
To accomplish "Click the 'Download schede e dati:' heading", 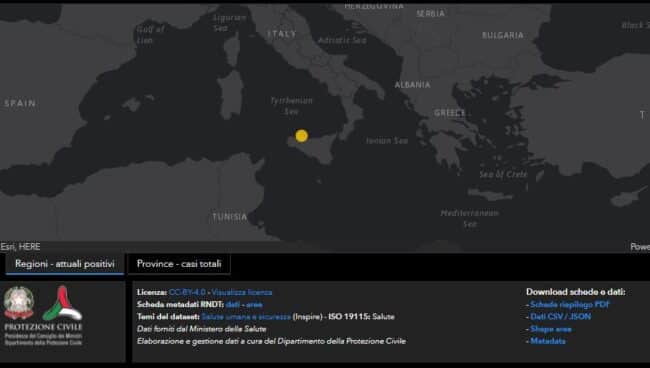I will [x=575, y=292].
